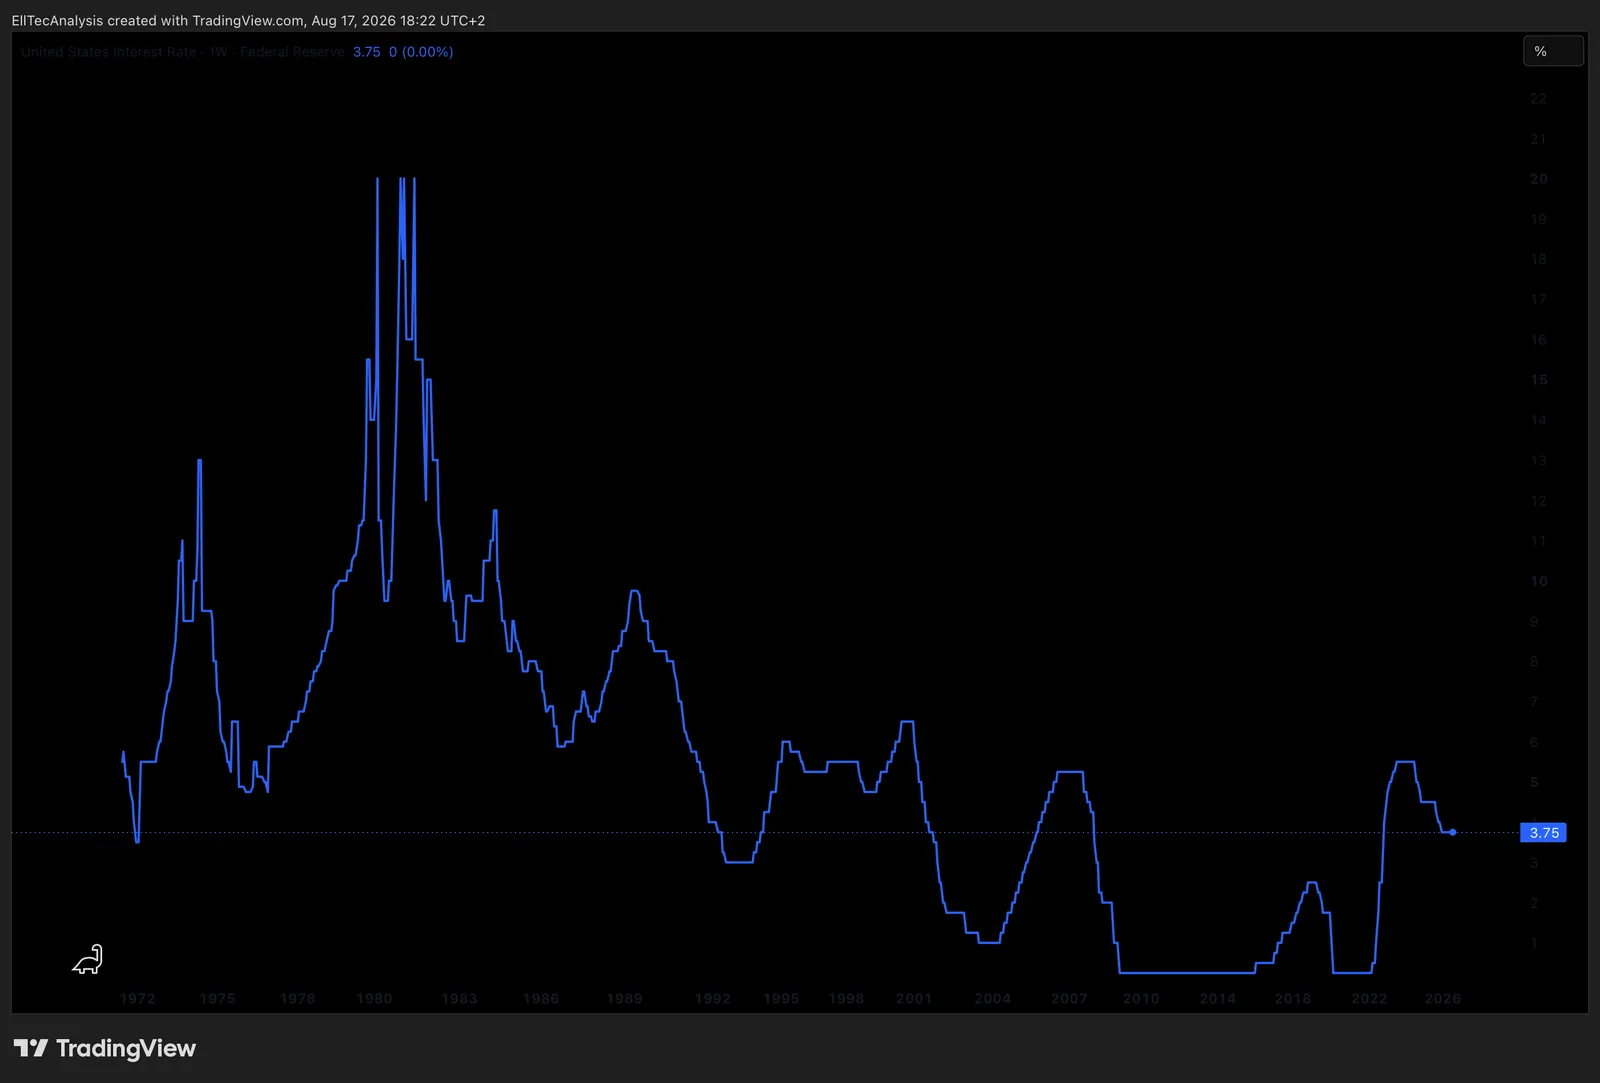Click the 22 value on price axis
The width and height of the screenshot is (1600, 1083).
(x=1538, y=98)
